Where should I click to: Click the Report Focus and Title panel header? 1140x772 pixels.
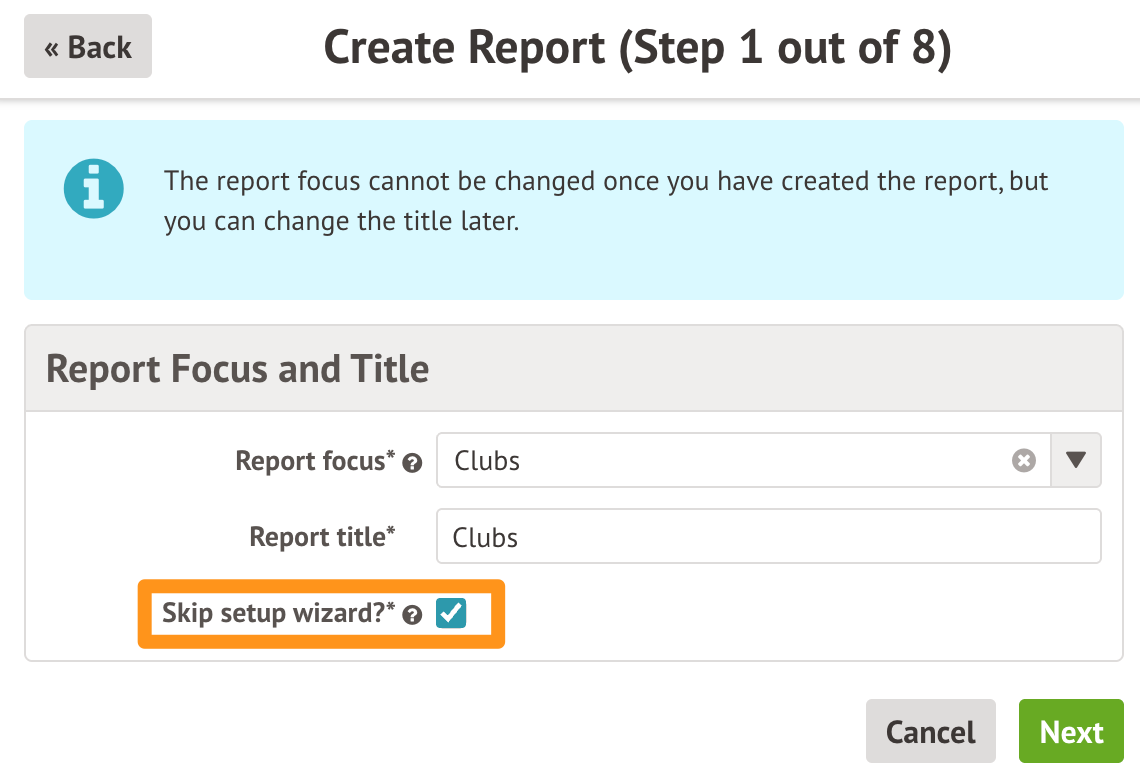click(238, 369)
